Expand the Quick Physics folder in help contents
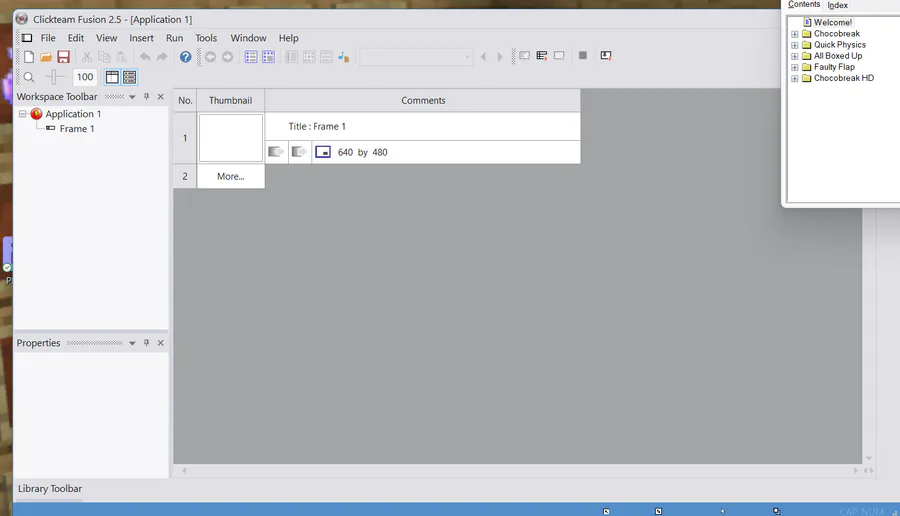 [795, 45]
